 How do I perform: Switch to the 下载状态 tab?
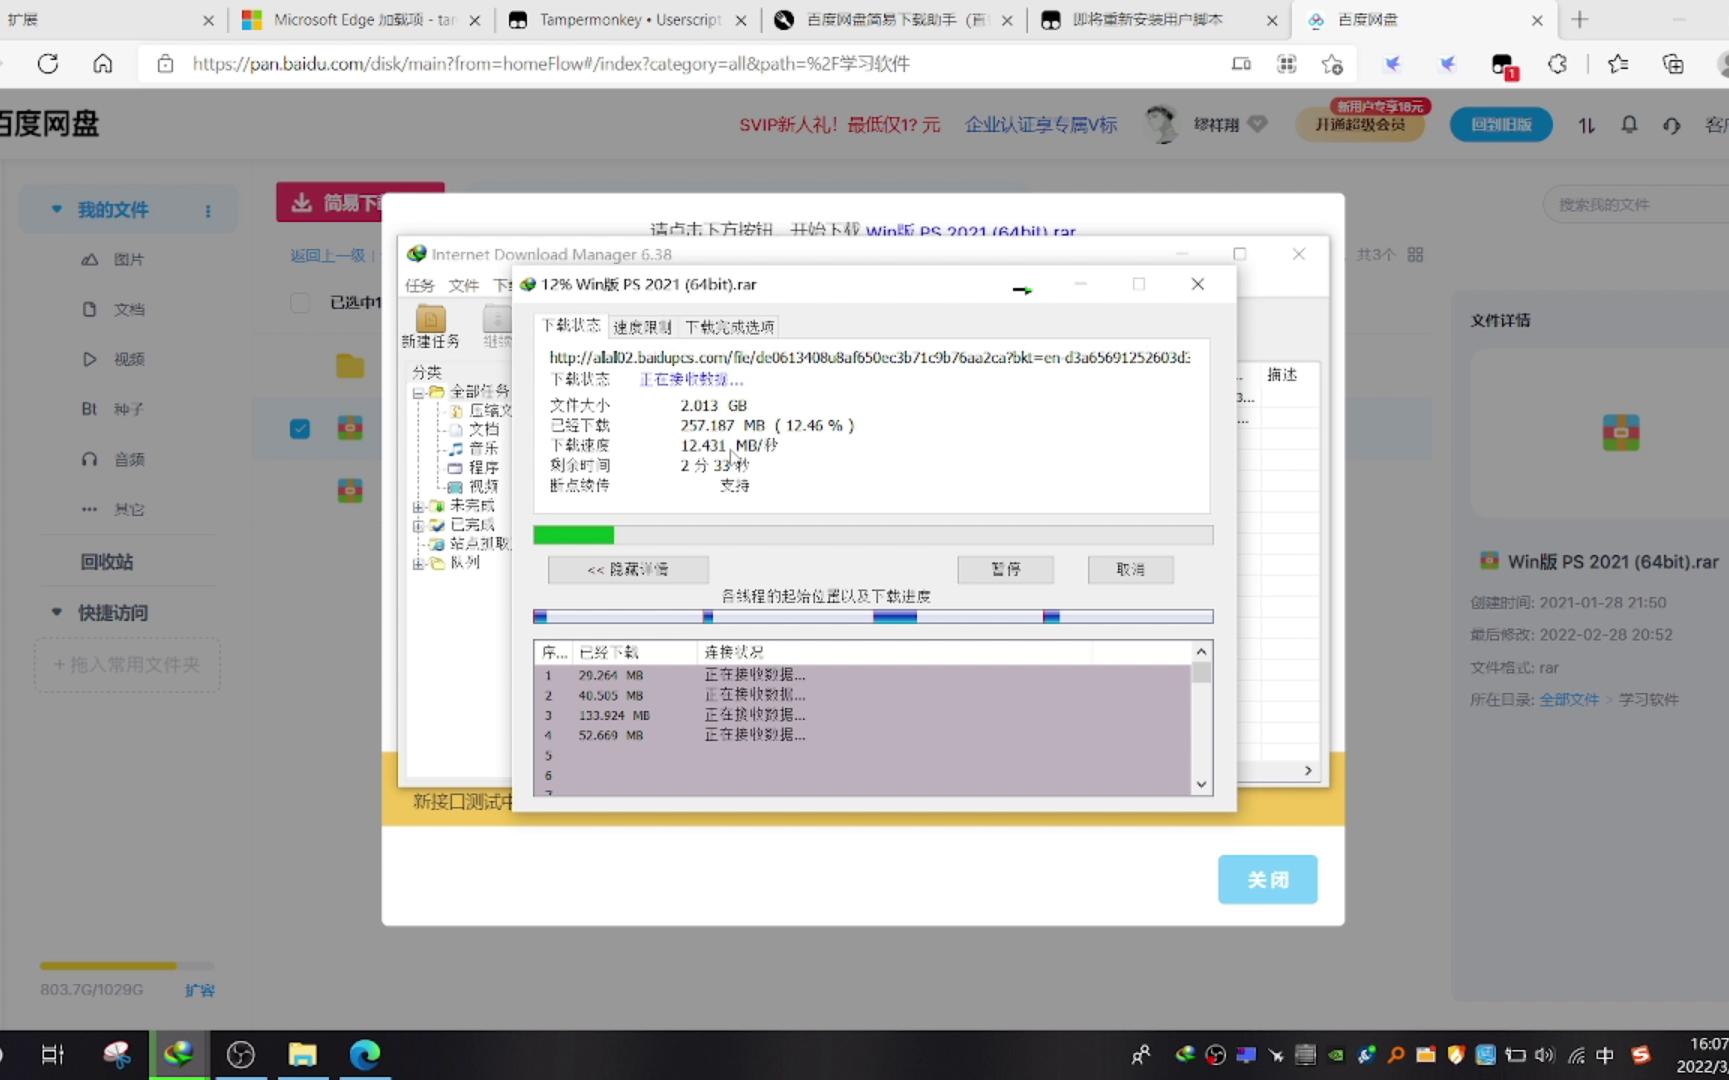tap(571, 325)
